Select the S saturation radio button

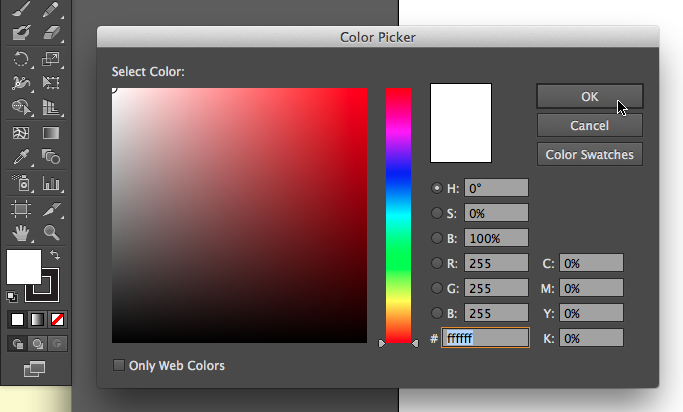[x=436, y=213]
